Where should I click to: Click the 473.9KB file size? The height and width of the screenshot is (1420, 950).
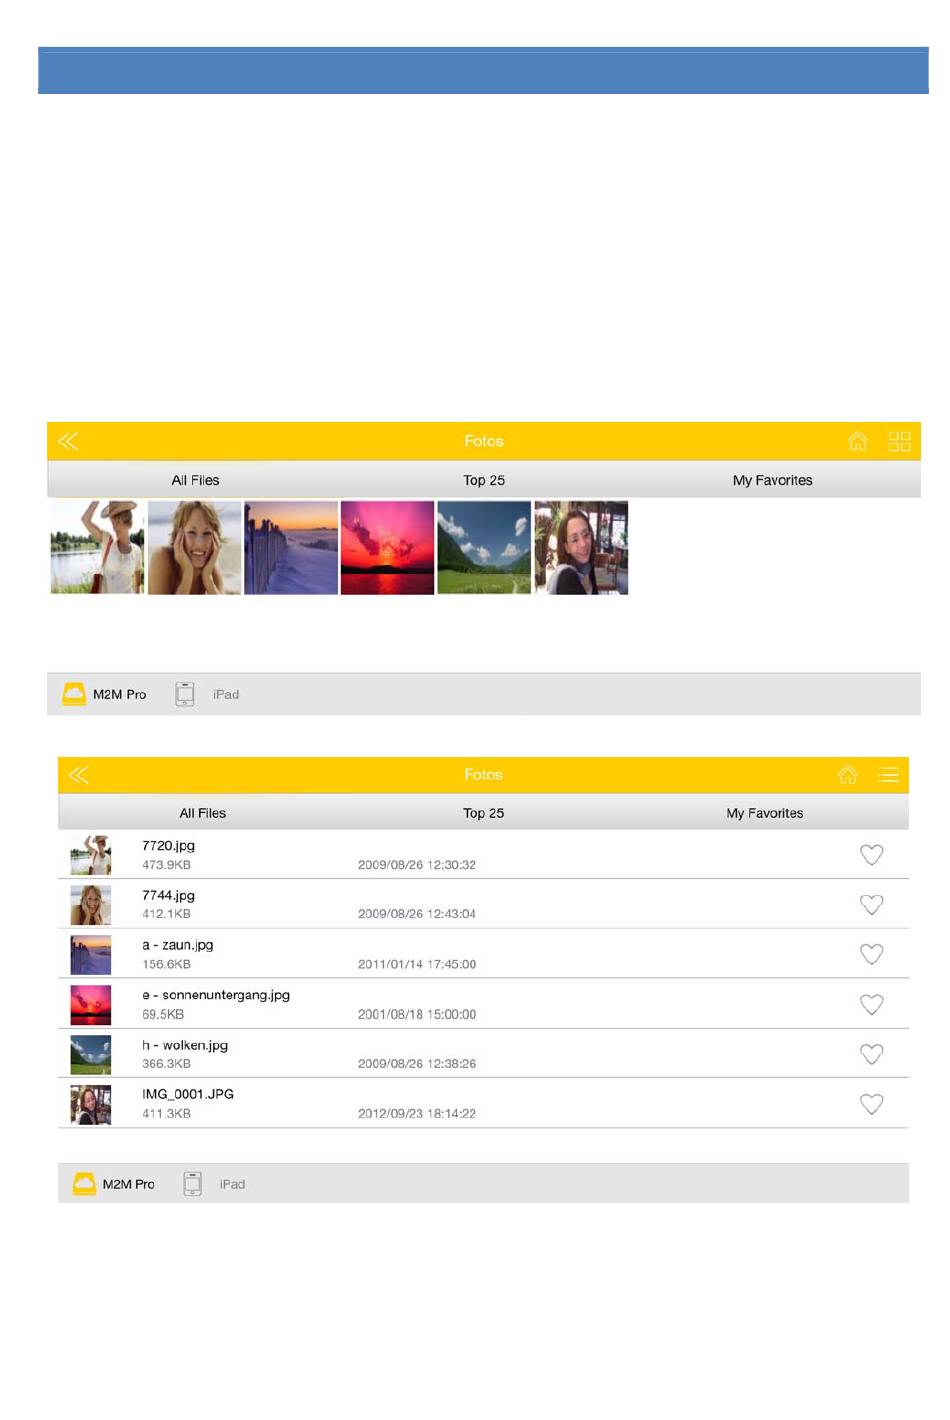pyautogui.click(x=166, y=865)
